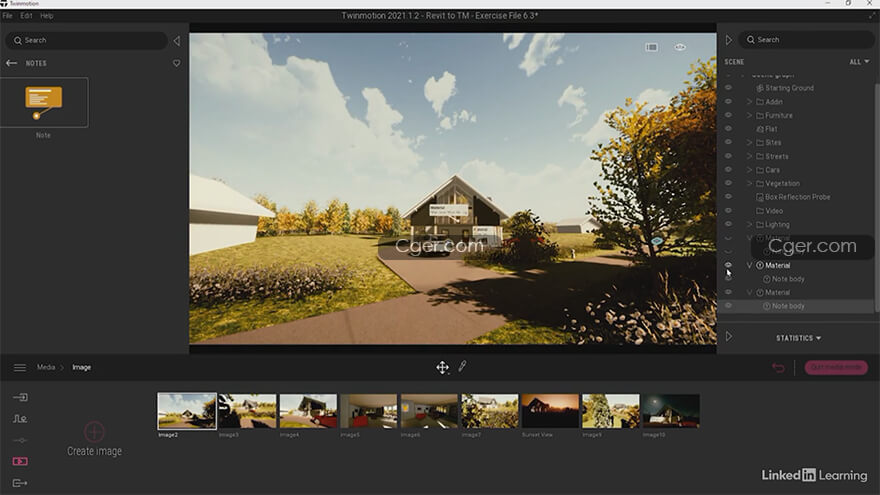Toggle visibility of the Flat object
This screenshot has height=495, width=880.
click(728, 129)
